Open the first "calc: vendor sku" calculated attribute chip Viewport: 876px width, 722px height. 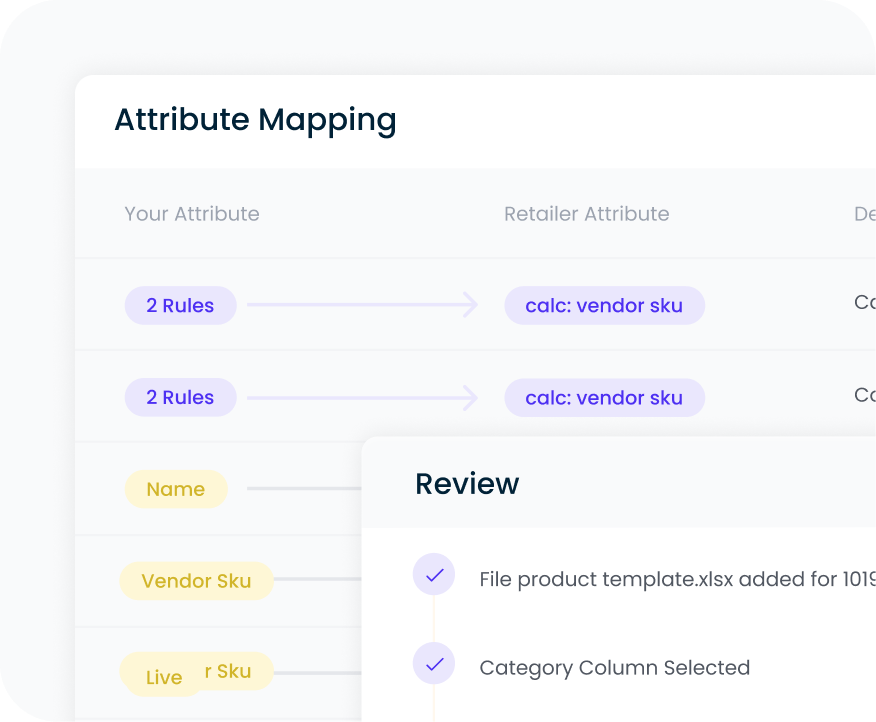(x=604, y=305)
